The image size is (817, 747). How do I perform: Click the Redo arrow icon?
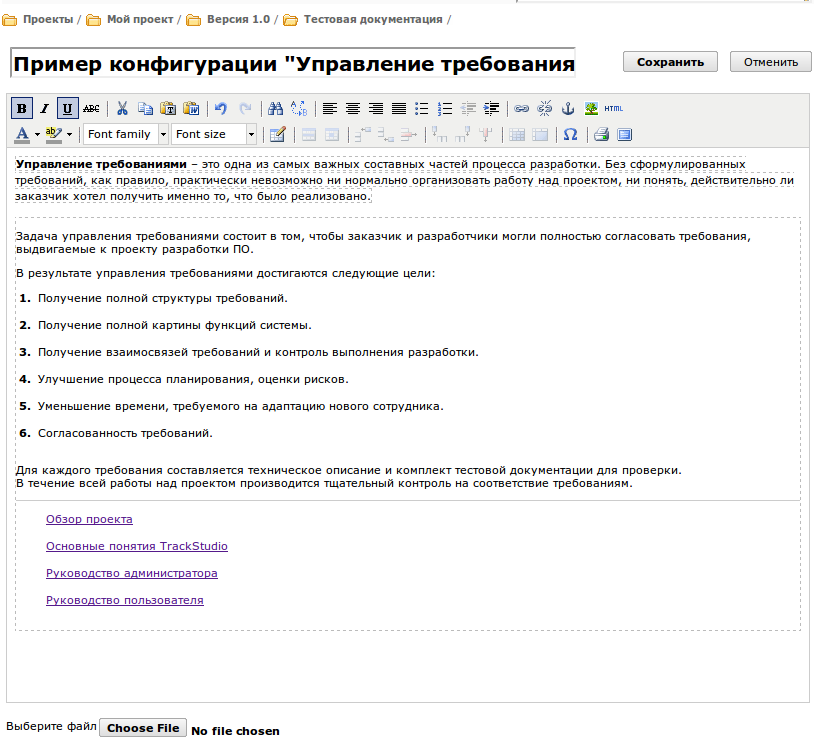[x=245, y=108]
